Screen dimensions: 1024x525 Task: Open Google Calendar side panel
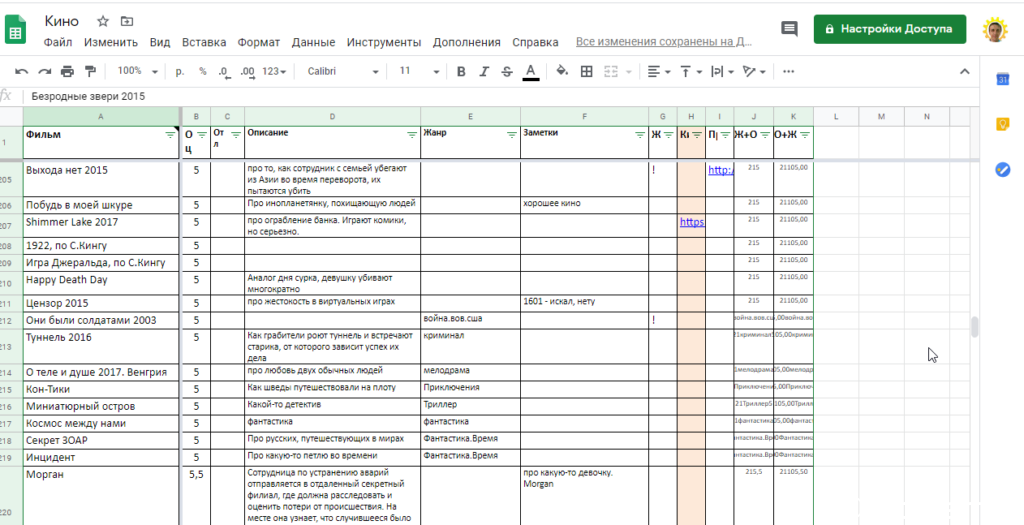1002,79
